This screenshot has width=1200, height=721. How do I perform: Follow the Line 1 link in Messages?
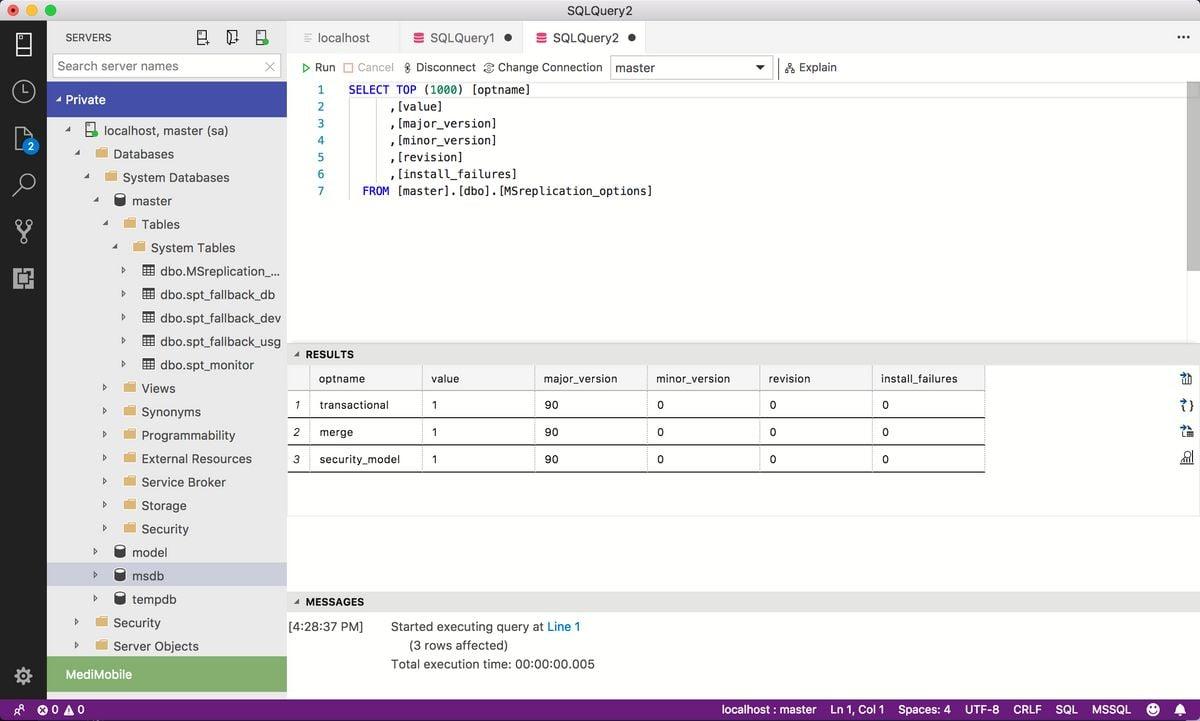[x=563, y=626]
